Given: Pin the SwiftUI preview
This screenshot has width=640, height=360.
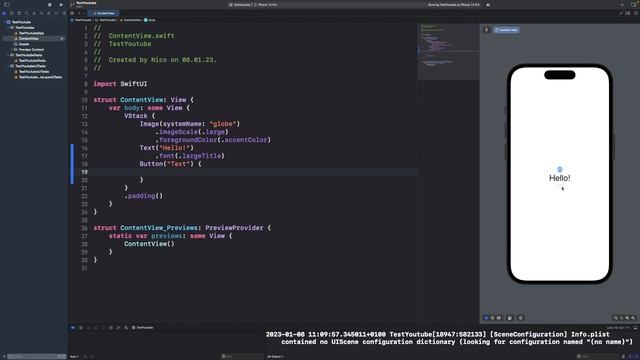Looking at the screenshot, I should pyautogui.click(x=486, y=30).
